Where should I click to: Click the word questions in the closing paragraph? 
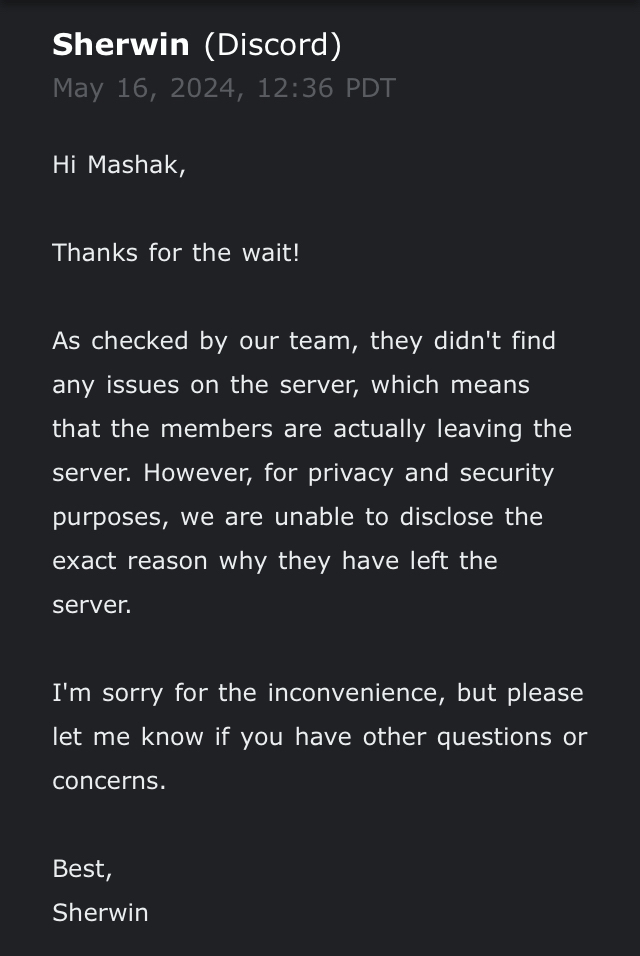tap(494, 738)
